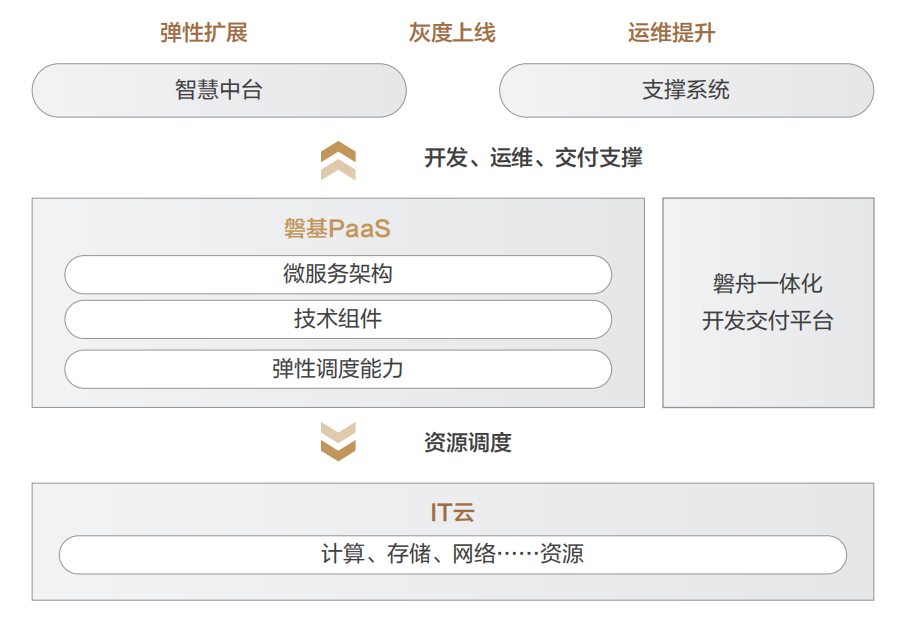The height and width of the screenshot is (622, 898).
Task: Click the IT云 section header
Action: tap(451, 511)
